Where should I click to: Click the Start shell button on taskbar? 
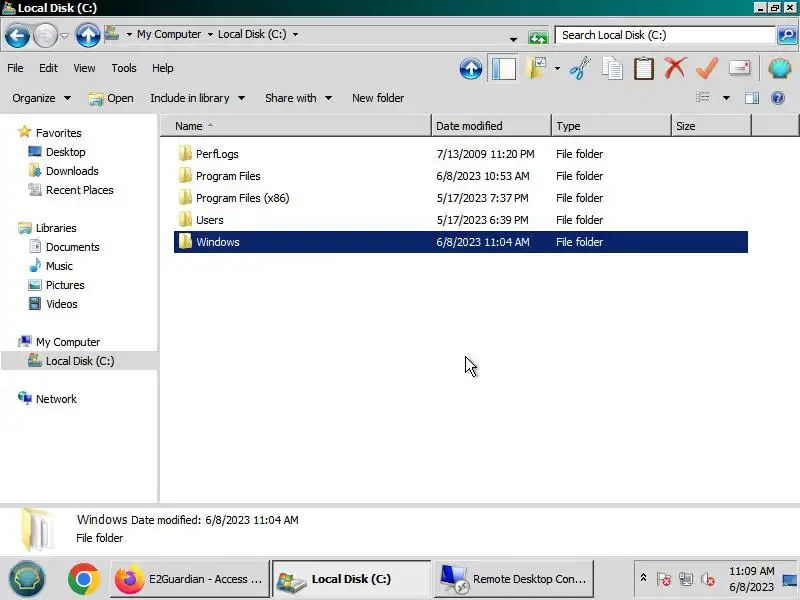pyautogui.click(x=27, y=579)
